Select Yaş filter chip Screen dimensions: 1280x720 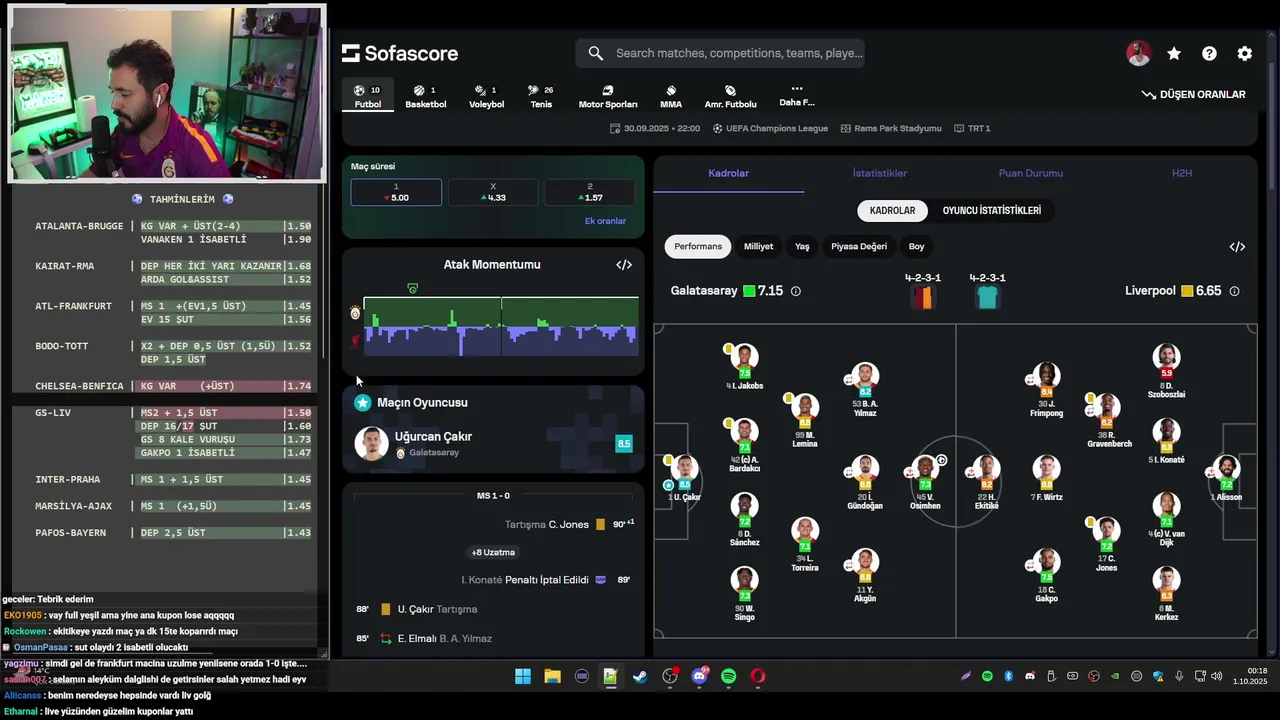802,246
